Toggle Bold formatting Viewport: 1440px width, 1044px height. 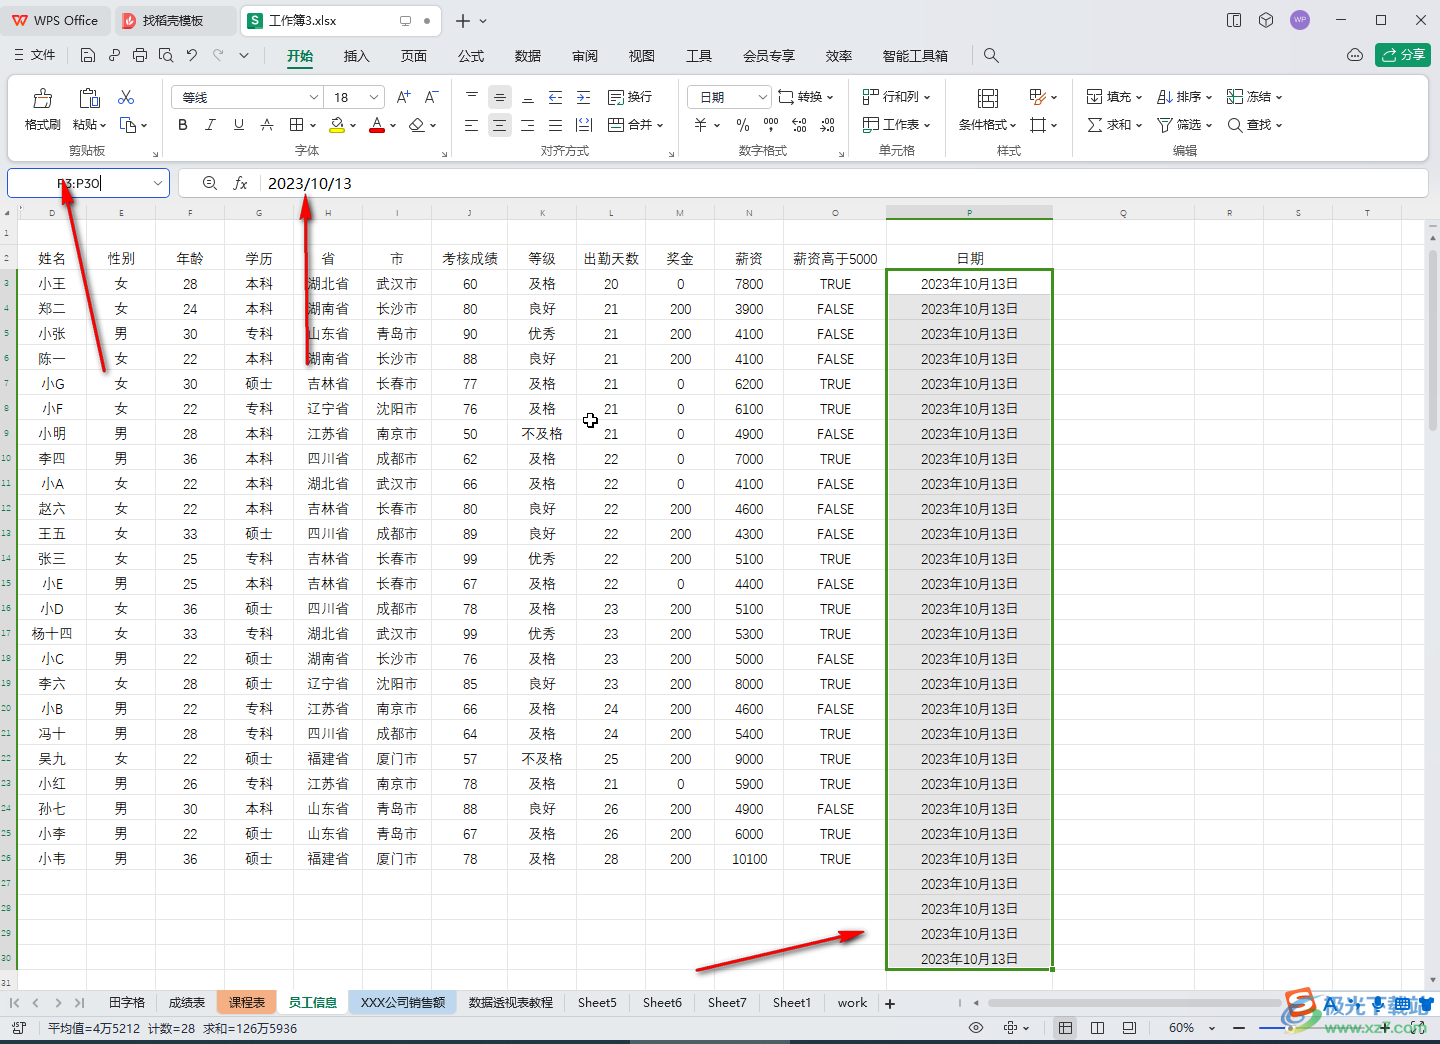click(182, 125)
